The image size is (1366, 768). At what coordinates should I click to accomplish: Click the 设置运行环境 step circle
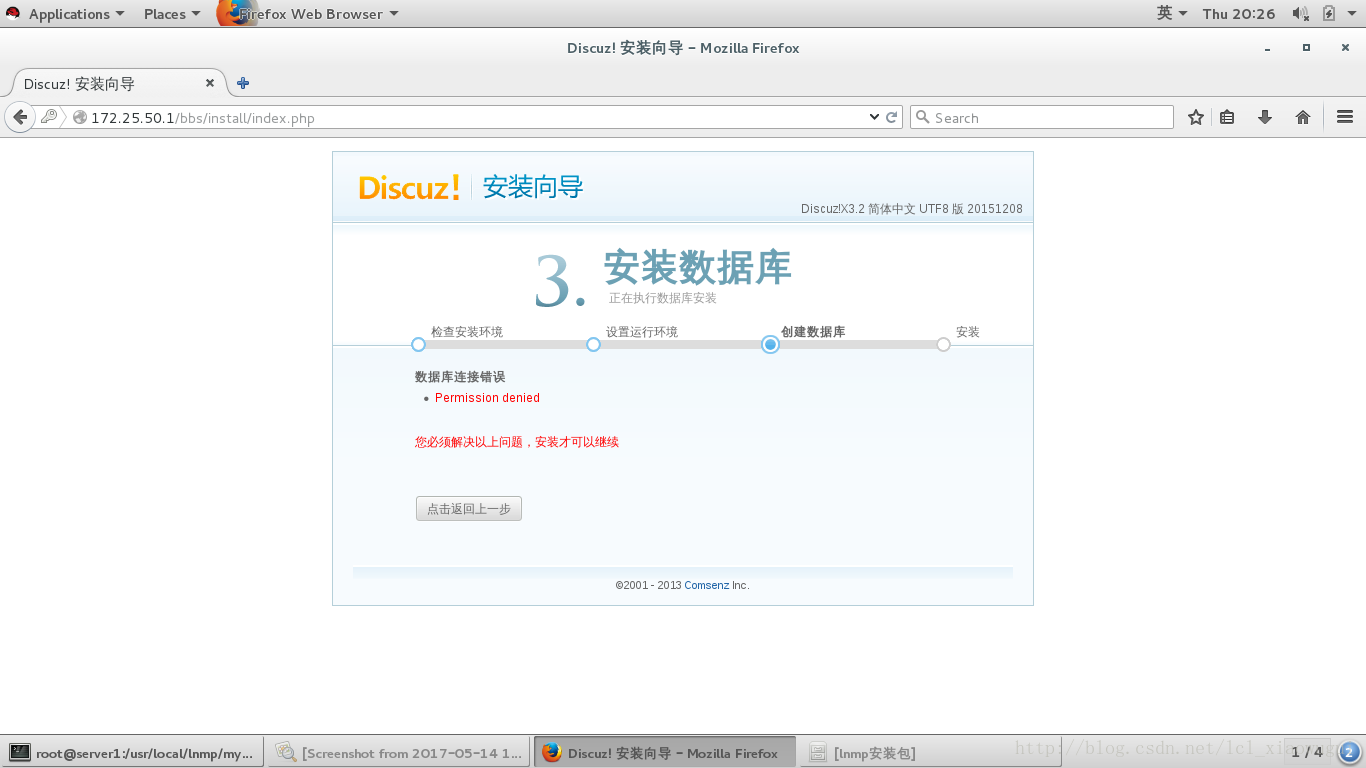tap(593, 344)
